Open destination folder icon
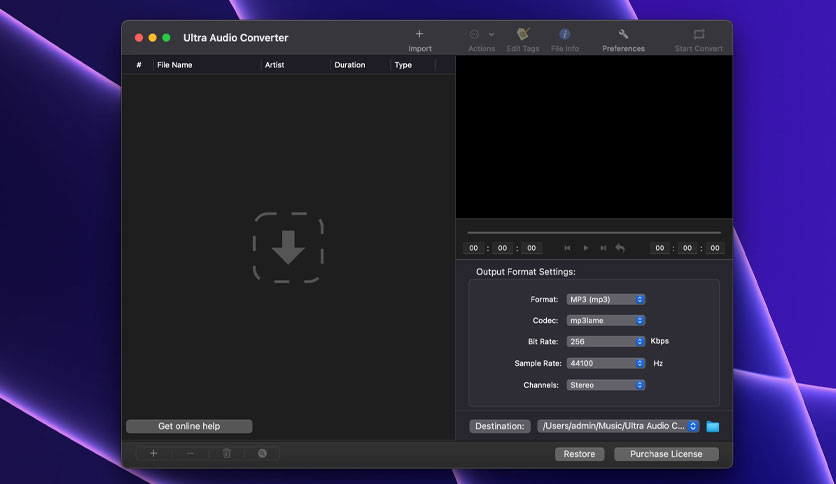This screenshot has height=484, width=836. [x=713, y=426]
